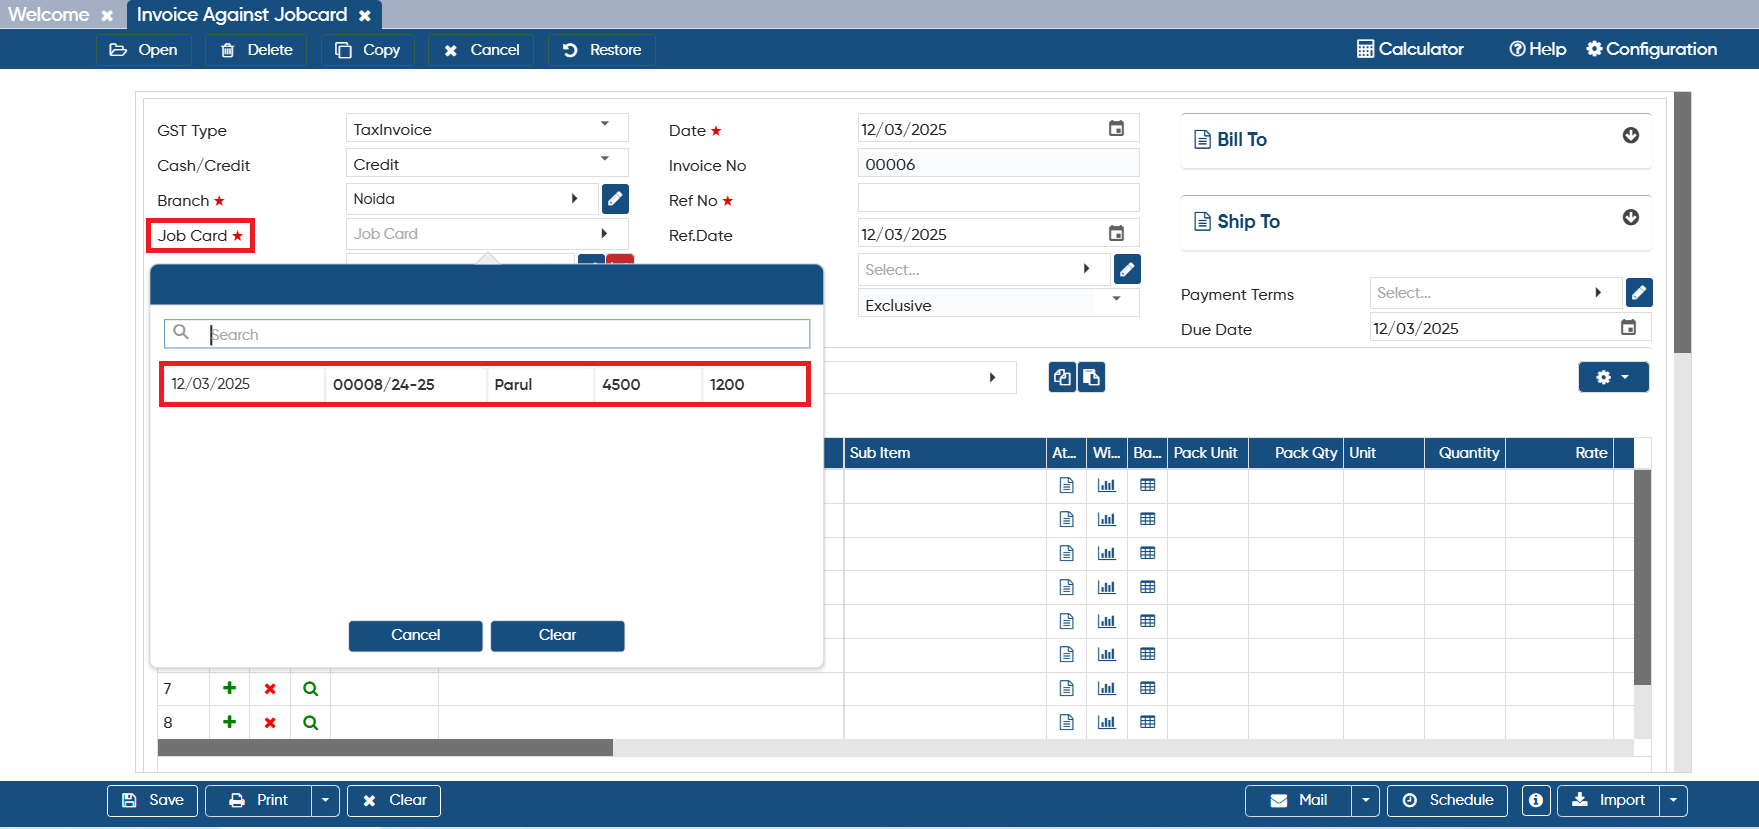This screenshot has width=1759, height=829.
Task: Click the edit pencil icon beside Branch
Action: click(615, 199)
